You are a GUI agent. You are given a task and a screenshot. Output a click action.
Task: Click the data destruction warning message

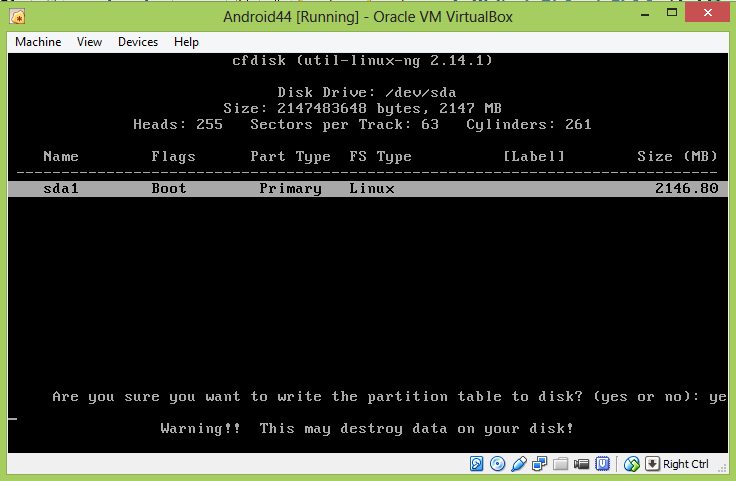pos(367,428)
